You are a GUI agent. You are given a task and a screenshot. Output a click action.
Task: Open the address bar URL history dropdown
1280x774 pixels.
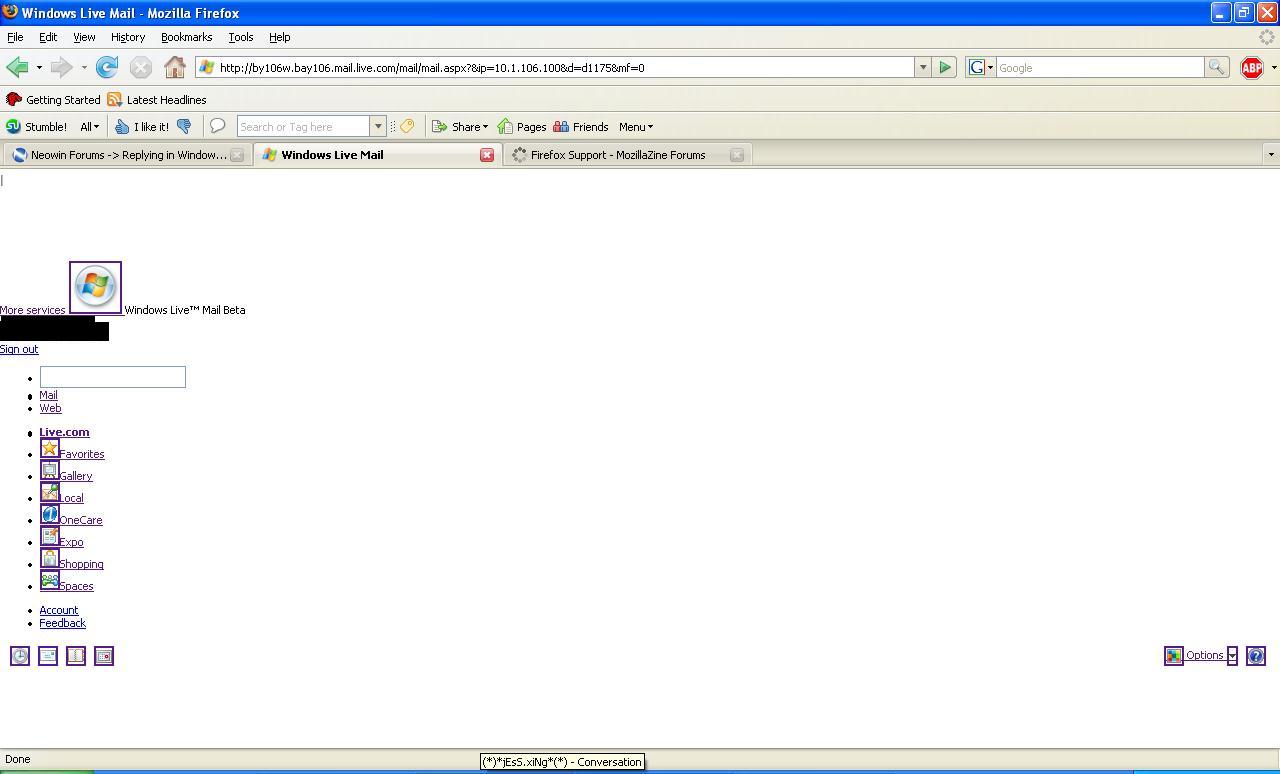click(x=923, y=68)
